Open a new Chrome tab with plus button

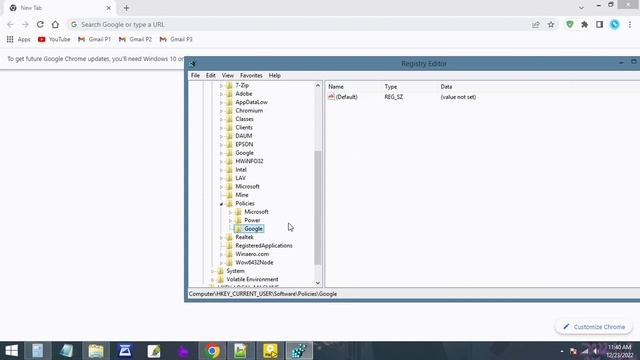point(126,8)
